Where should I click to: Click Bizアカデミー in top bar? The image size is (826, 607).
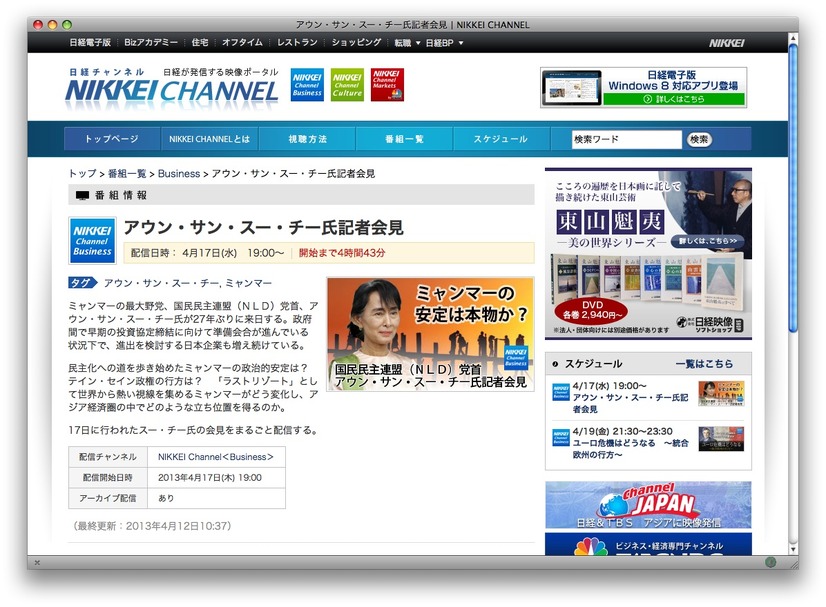click(151, 43)
